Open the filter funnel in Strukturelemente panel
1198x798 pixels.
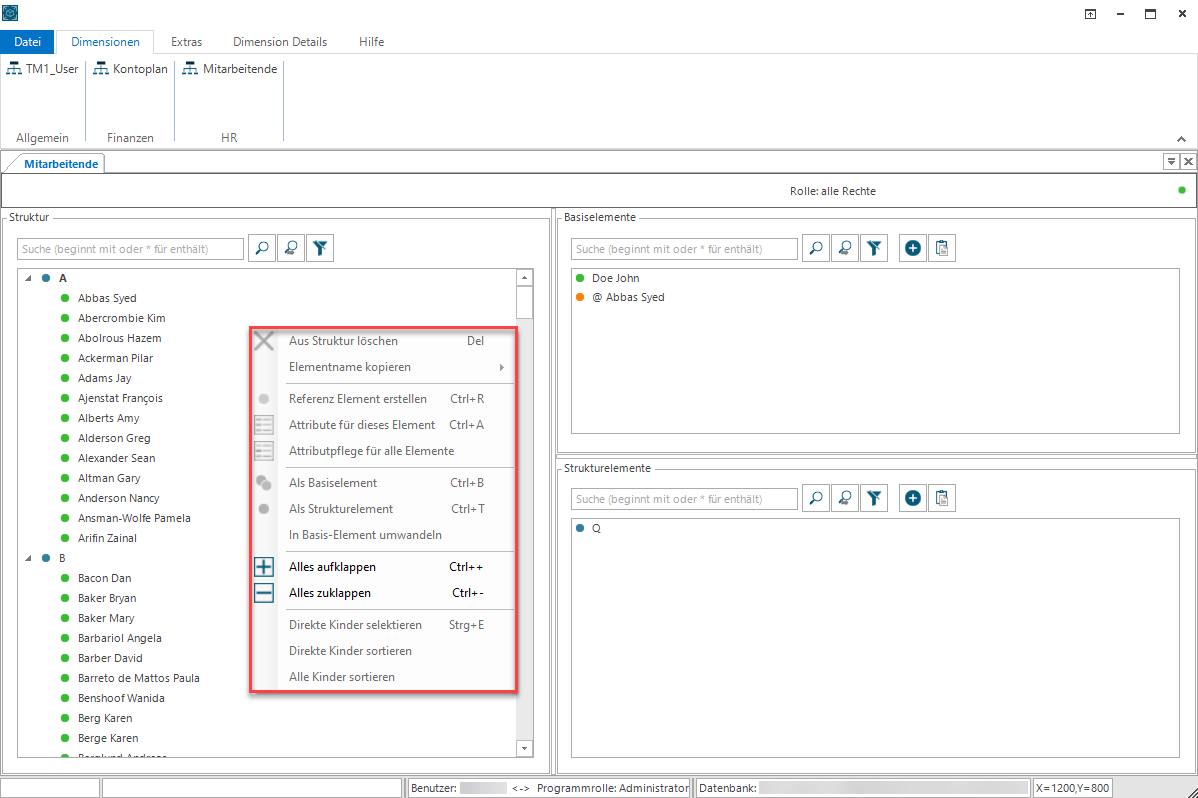coord(874,498)
